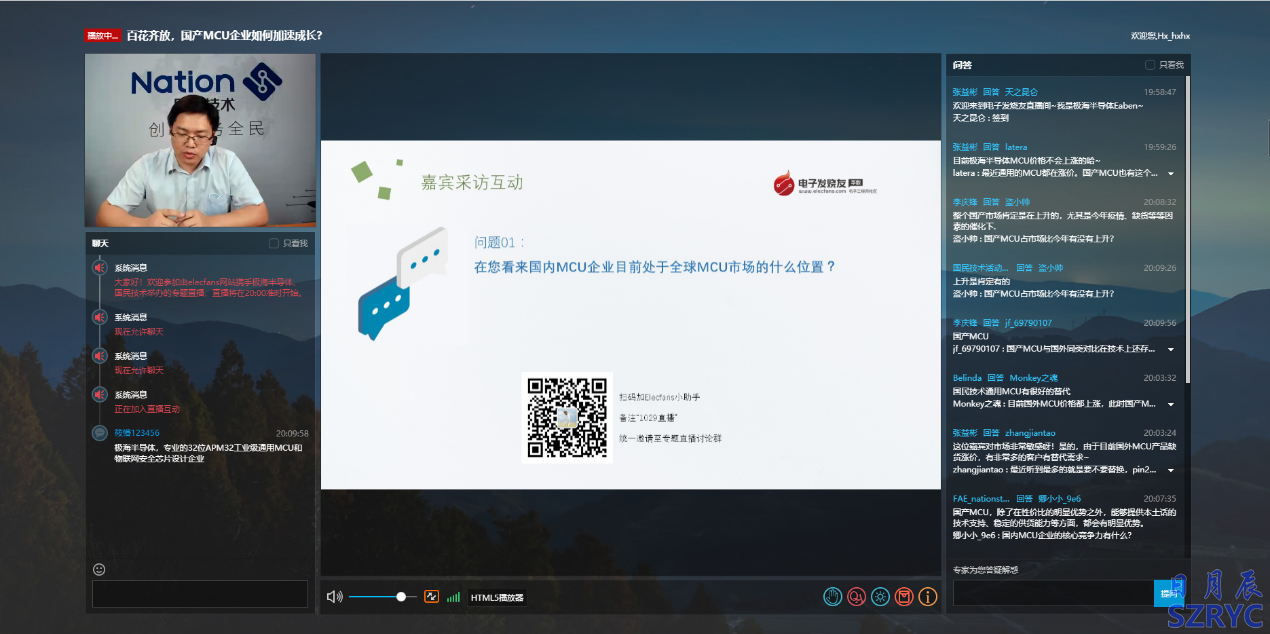Click the orange swap-window icon in player bar
The height and width of the screenshot is (634, 1270).
tap(431, 597)
